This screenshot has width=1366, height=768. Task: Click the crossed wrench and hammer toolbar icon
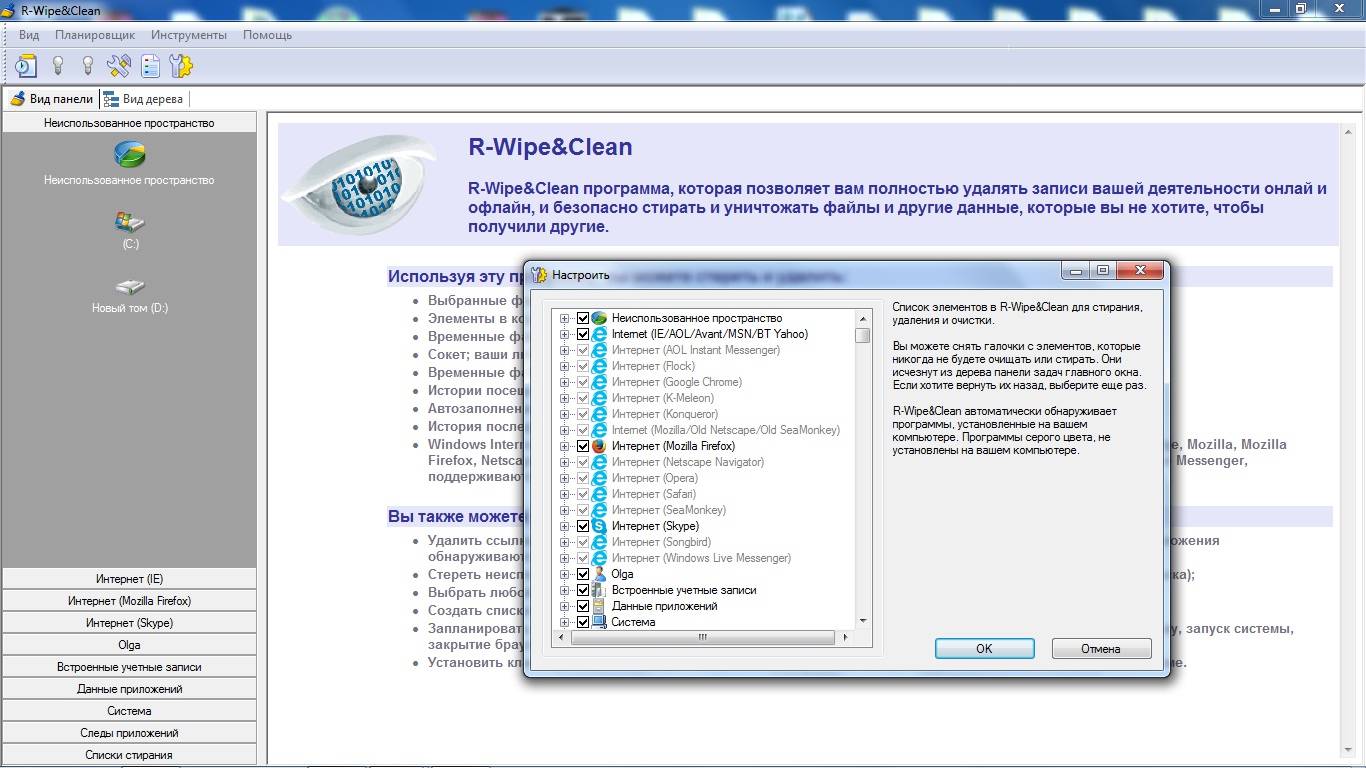119,66
